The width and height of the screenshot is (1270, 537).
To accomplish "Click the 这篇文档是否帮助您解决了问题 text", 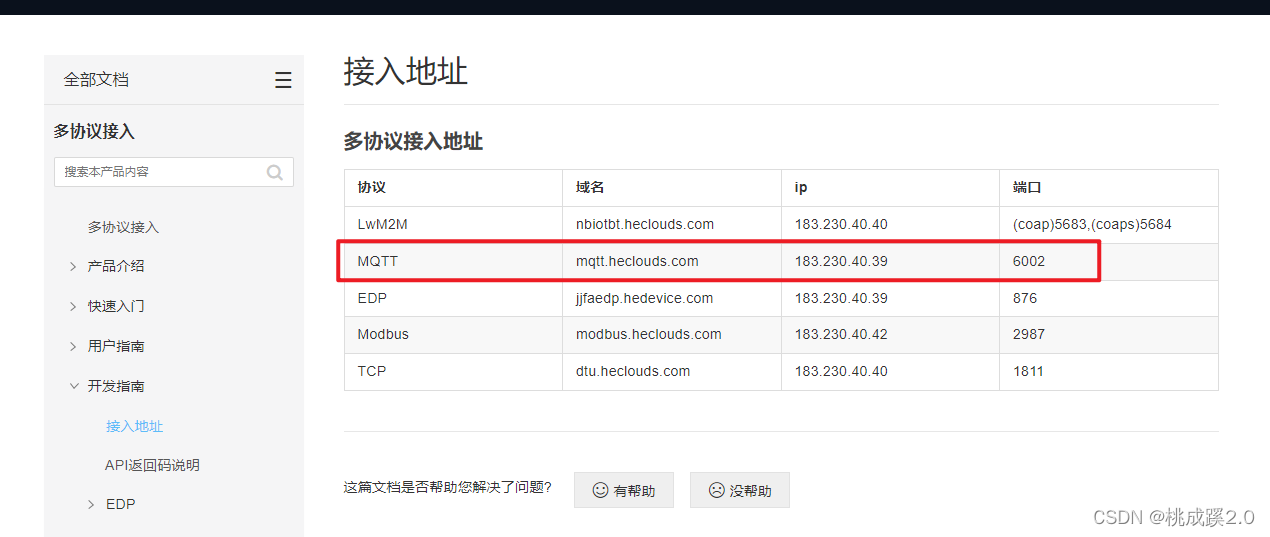I will [x=447, y=488].
